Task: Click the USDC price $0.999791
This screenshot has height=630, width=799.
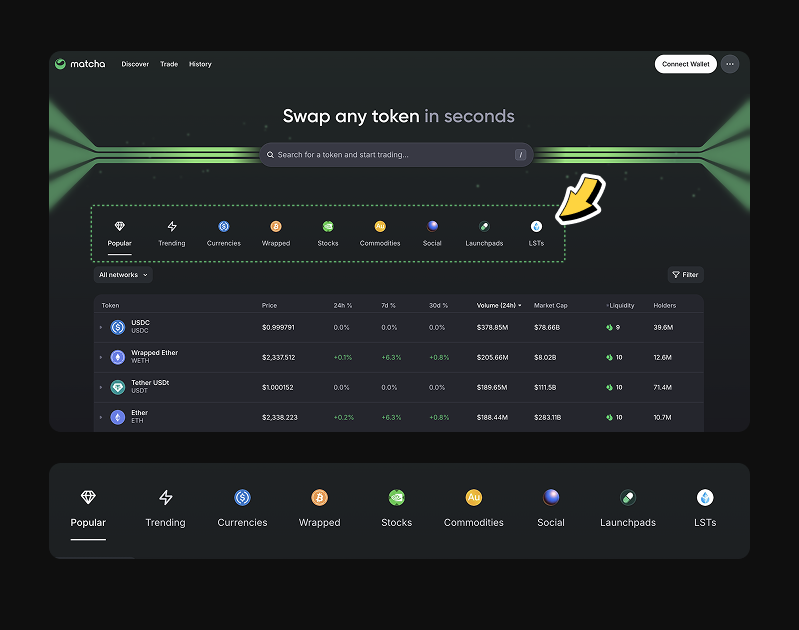Action: pos(278,327)
